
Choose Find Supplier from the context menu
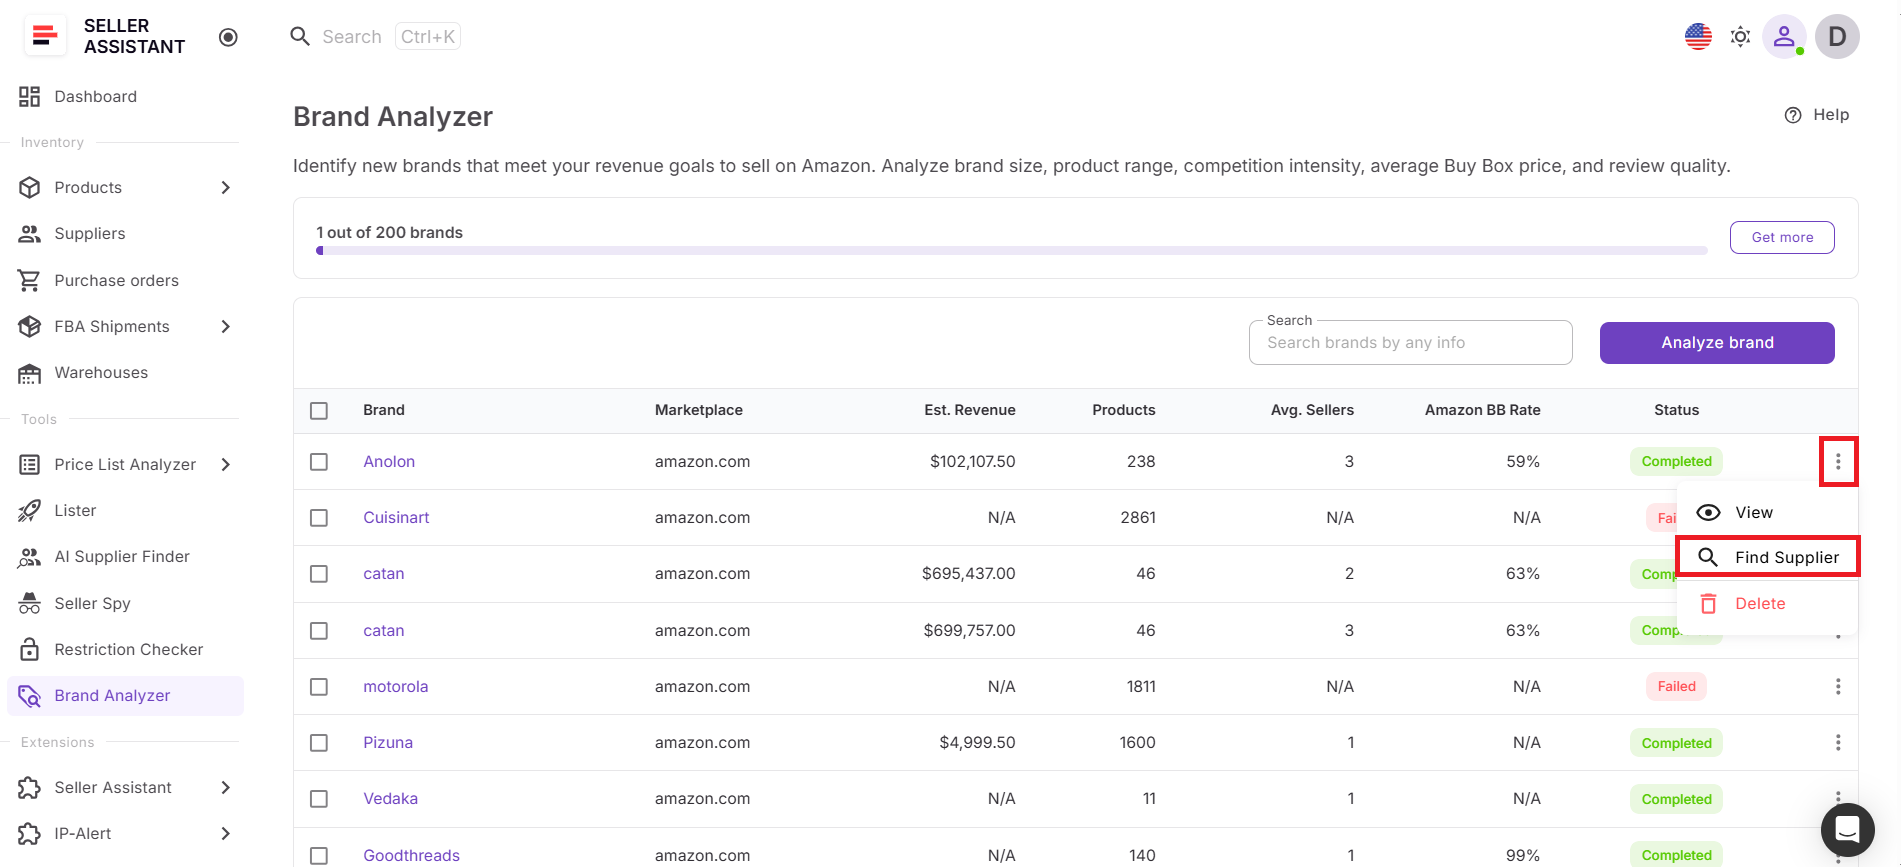pos(1767,557)
